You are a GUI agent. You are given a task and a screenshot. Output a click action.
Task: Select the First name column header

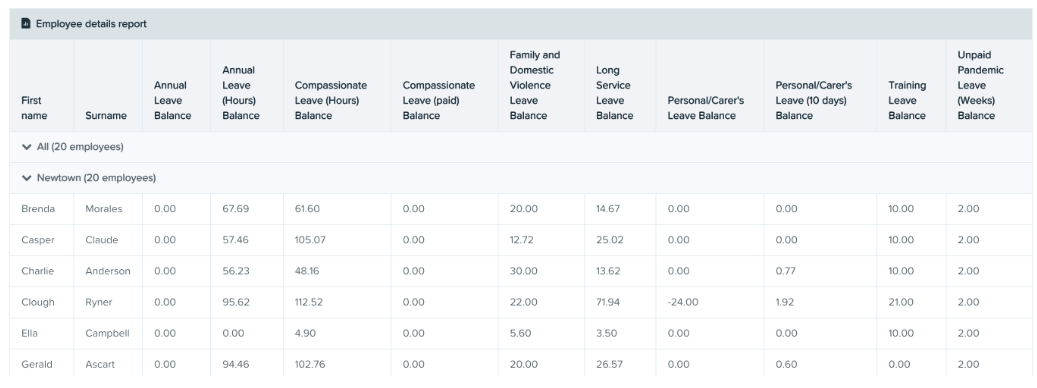[x=32, y=108]
